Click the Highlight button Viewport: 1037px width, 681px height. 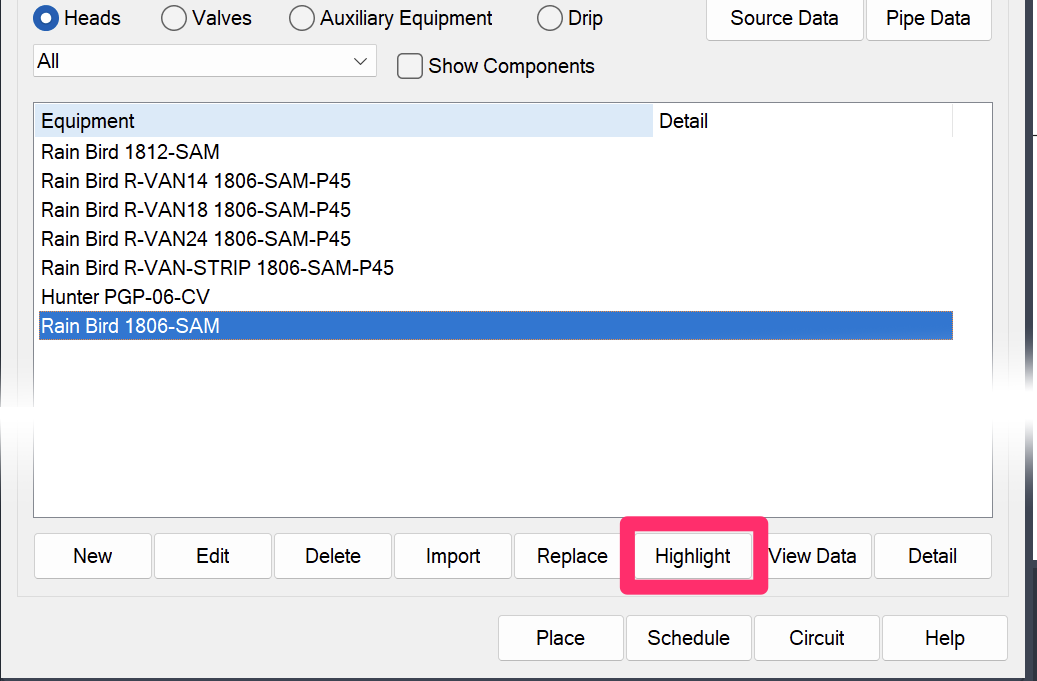[x=693, y=556]
